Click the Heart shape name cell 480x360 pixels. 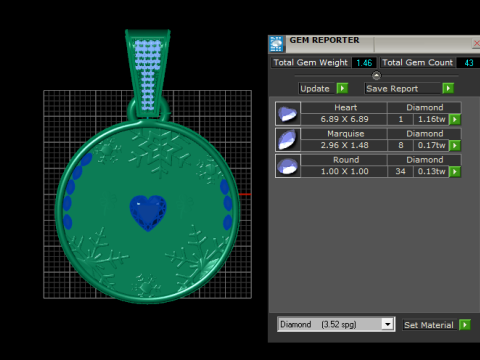coord(344,108)
